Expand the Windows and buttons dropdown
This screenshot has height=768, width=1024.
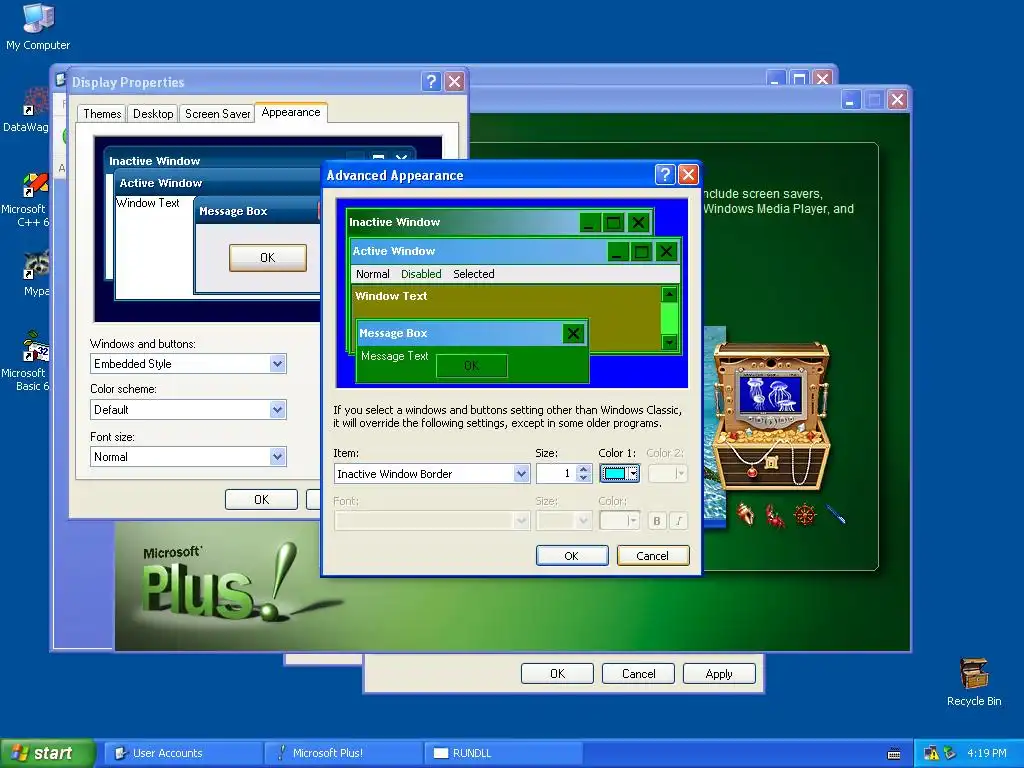pos(278,364)
